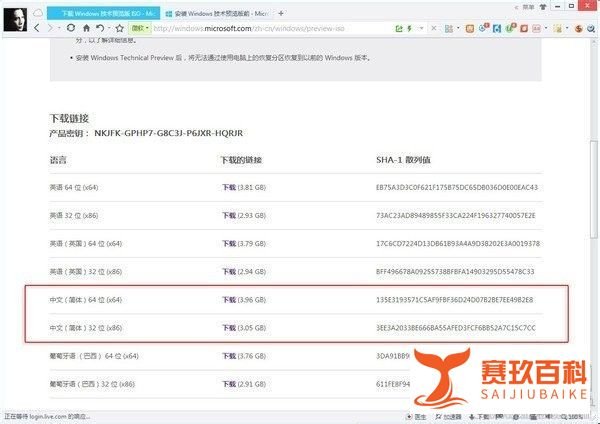Restore closed tab with the undo arrow
Viewport: 600px width, 424px height.
pos(100,28)
